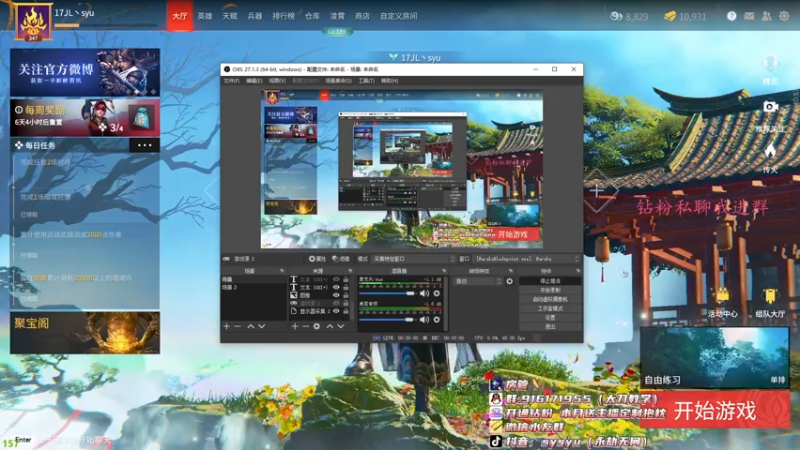This screenshot has width=800, height=450.
Task: Open the game settings gear icon
Action: tap(784, 16)
